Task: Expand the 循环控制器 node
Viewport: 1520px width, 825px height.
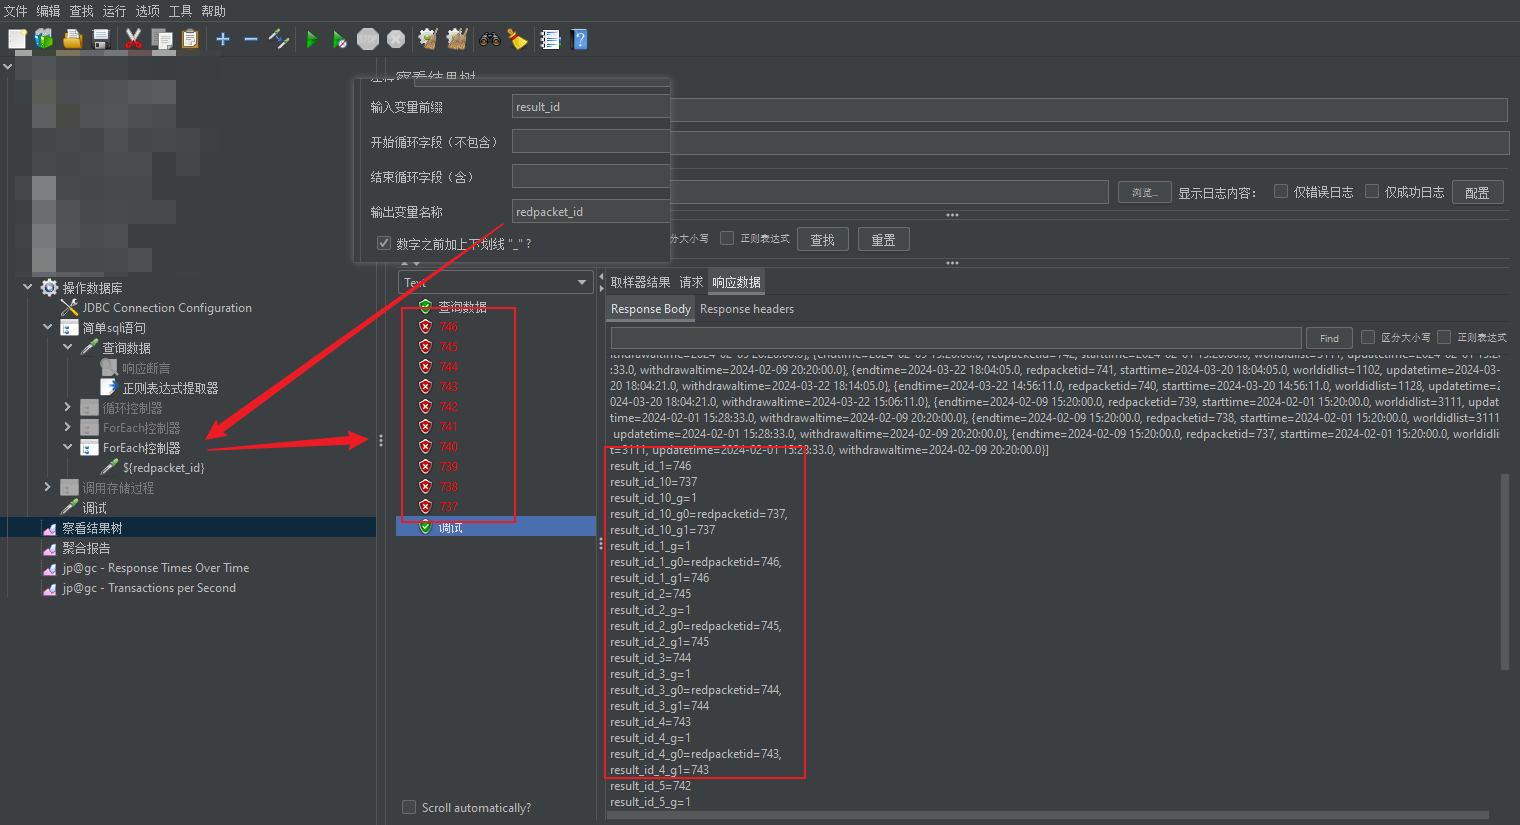Action: [67, 408]
